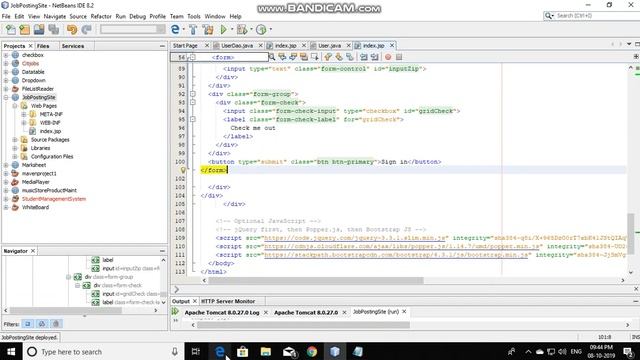
Task: Close the Start Page tab
Action: (207, 45)
